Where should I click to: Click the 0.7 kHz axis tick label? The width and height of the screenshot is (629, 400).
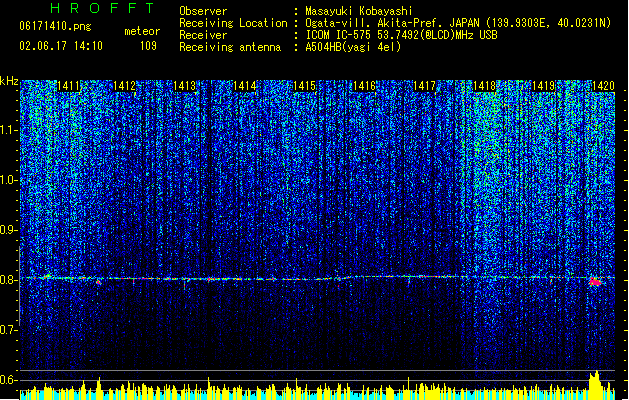coord(9,330)
